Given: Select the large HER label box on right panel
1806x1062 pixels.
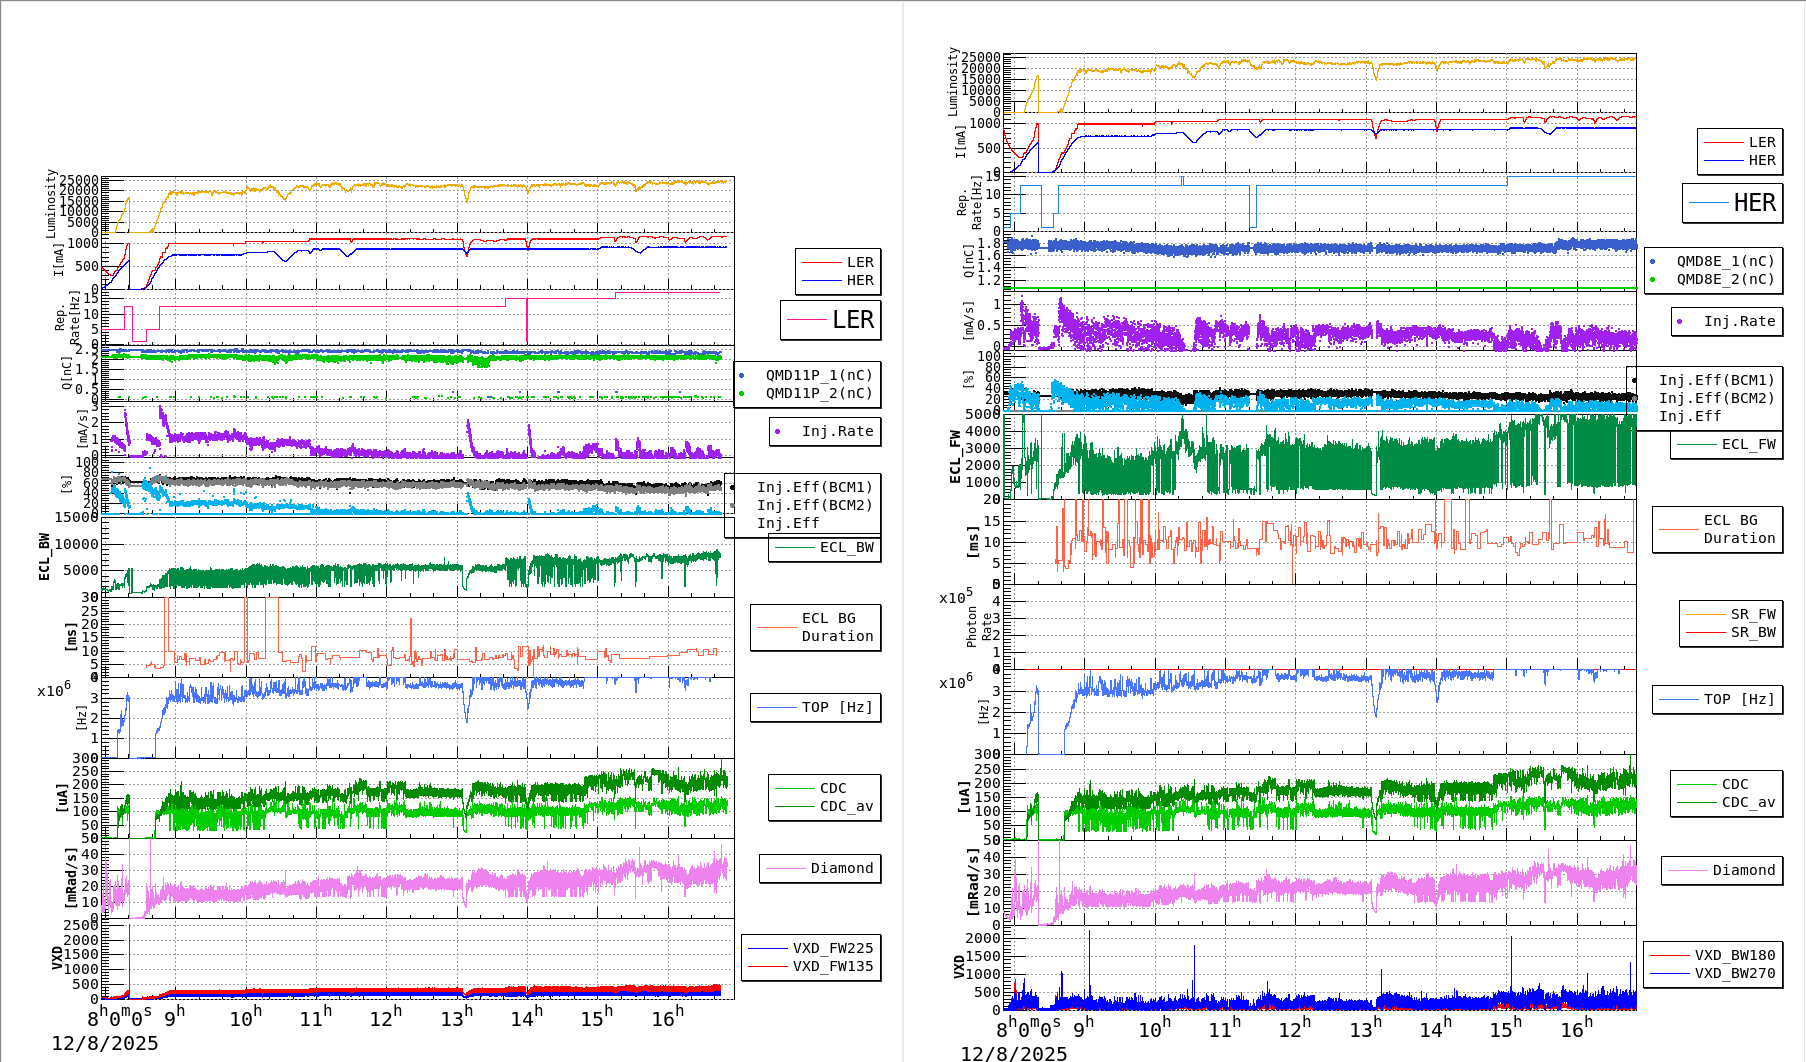Looking at the screenshot, I should [x=1734, y=203].
